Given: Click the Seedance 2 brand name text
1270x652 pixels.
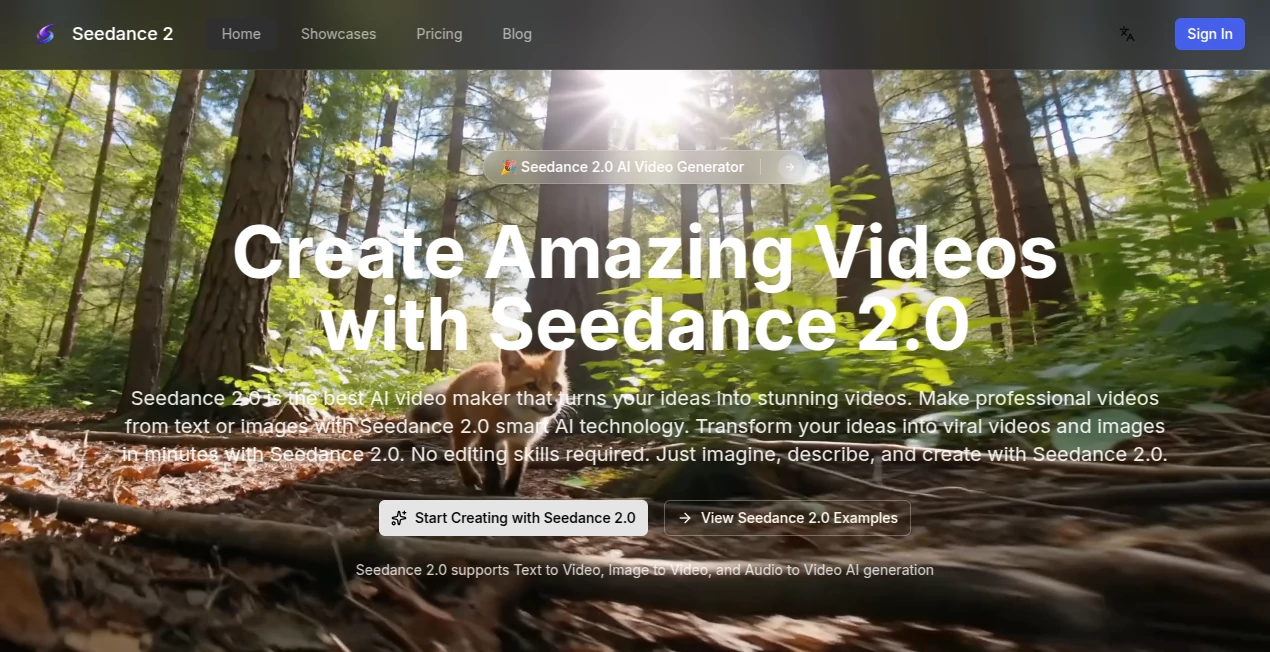Looking at the screenshot, I should click(x=122, y=34).
